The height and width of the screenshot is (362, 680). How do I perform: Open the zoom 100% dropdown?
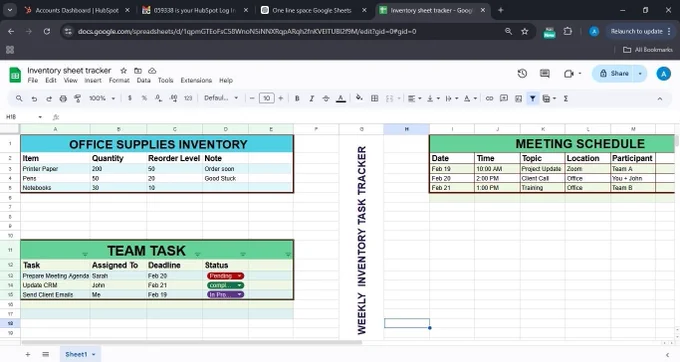point(102,99)
